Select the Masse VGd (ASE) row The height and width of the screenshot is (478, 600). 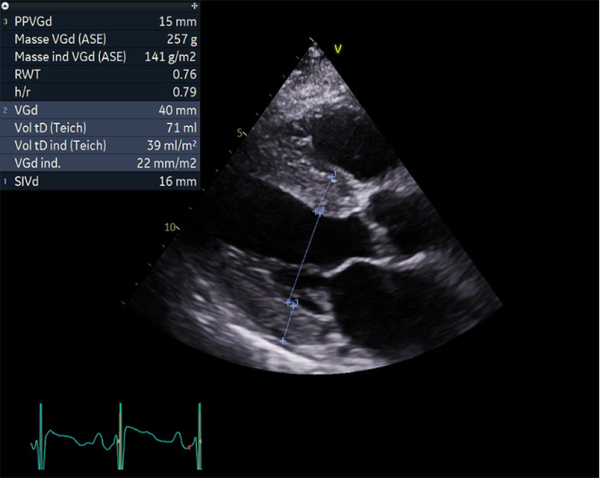click(x=100, y=38)
